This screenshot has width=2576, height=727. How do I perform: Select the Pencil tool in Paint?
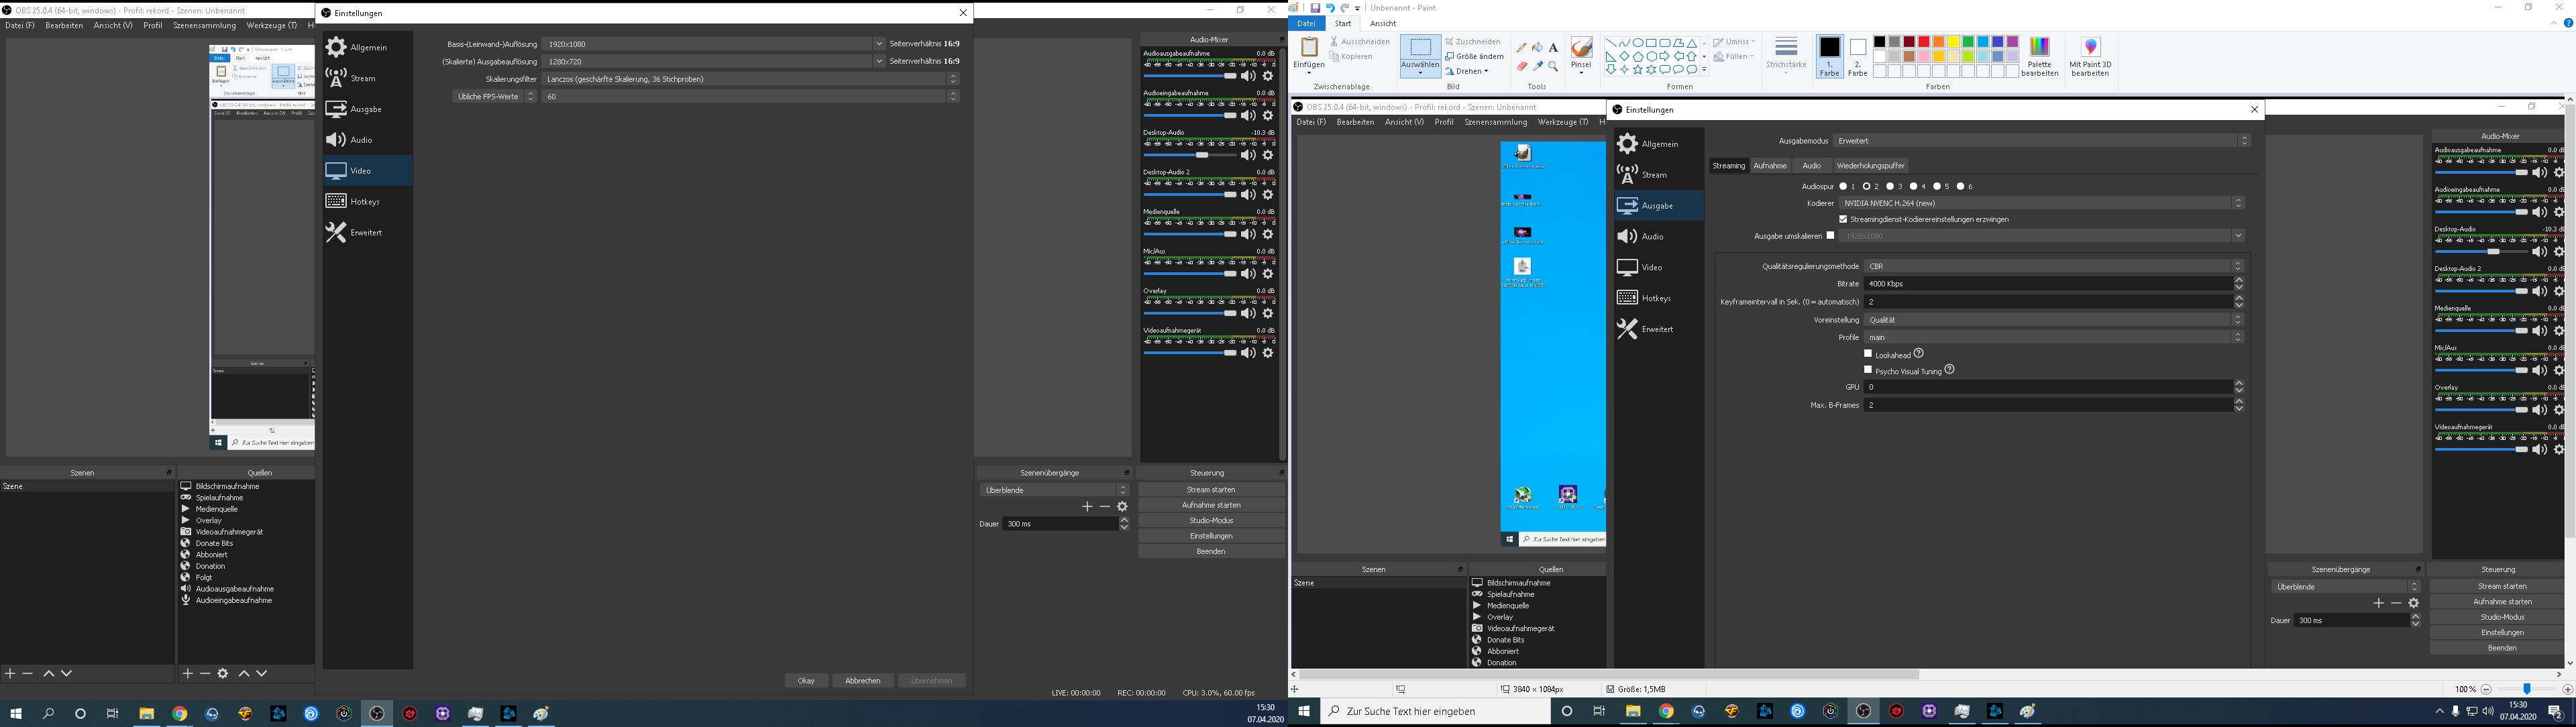(x=1521, y=47)
